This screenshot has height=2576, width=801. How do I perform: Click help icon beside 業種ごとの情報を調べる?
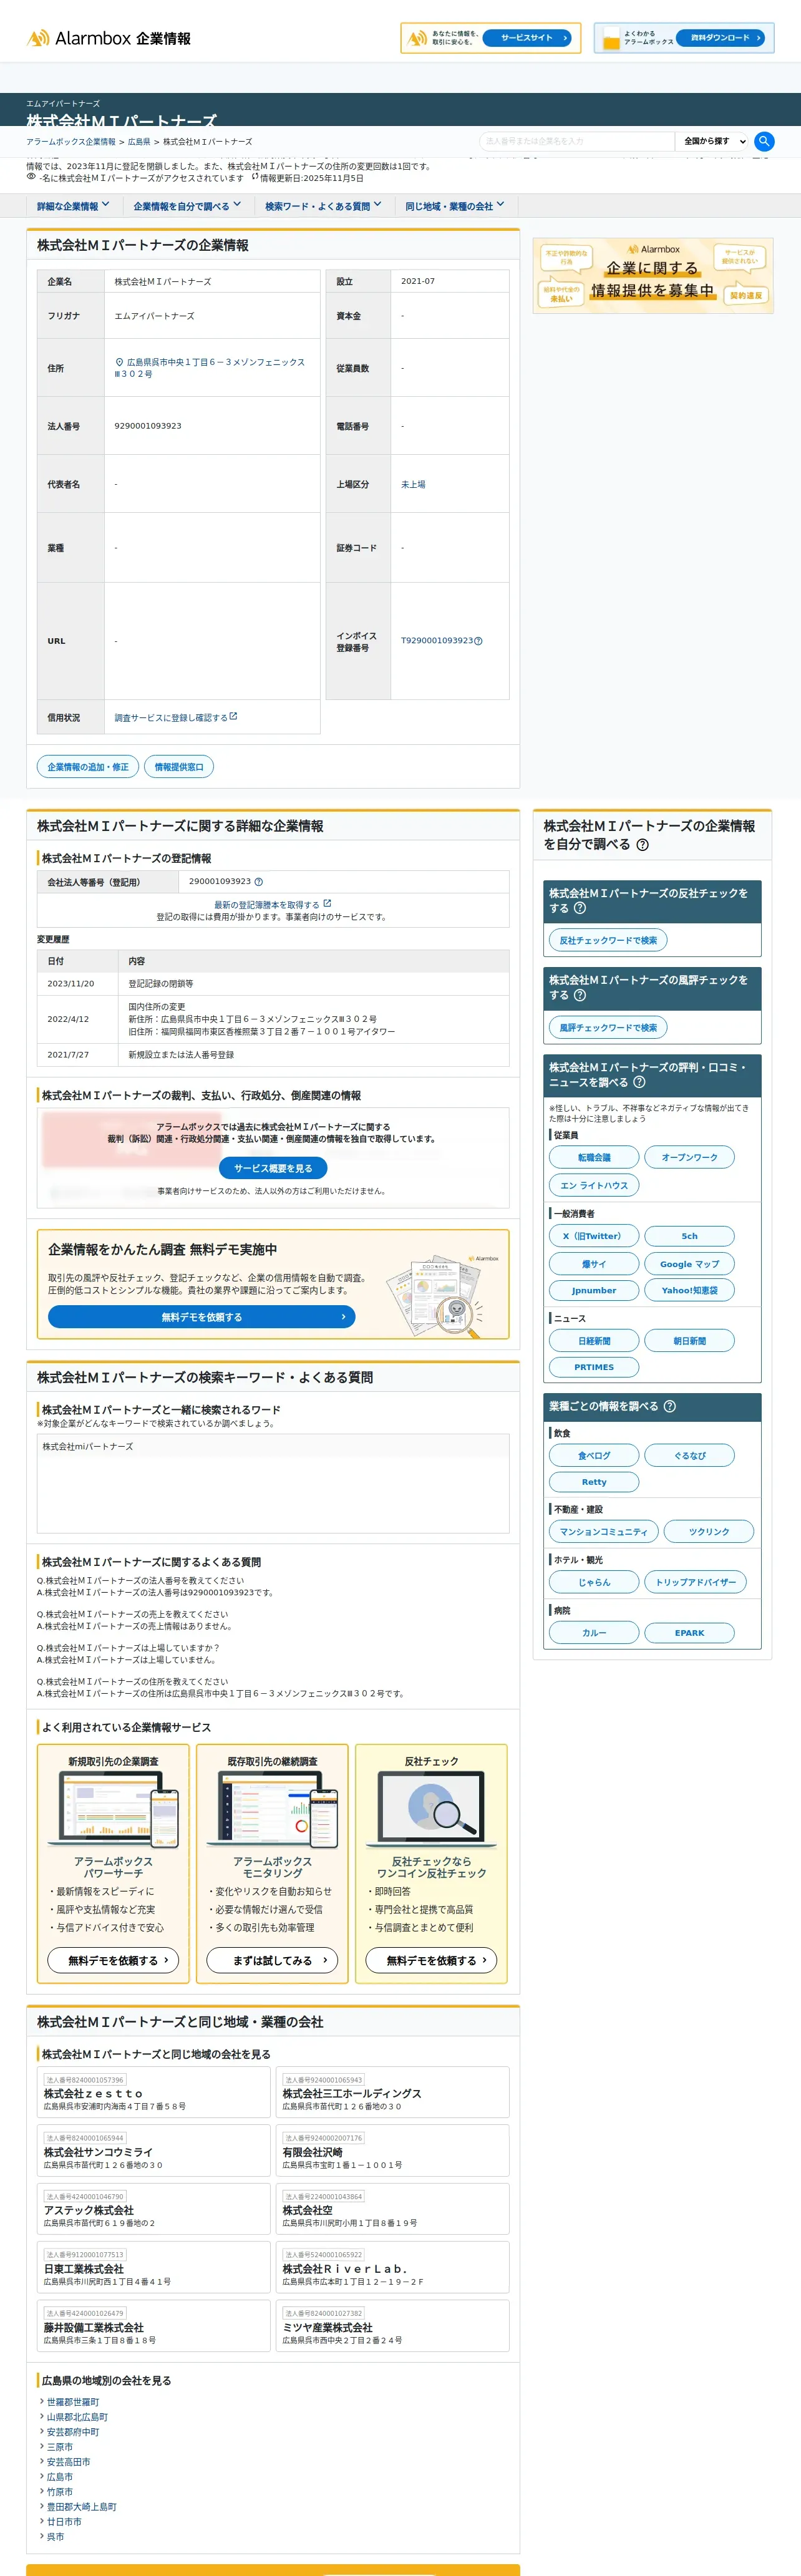669,1406
